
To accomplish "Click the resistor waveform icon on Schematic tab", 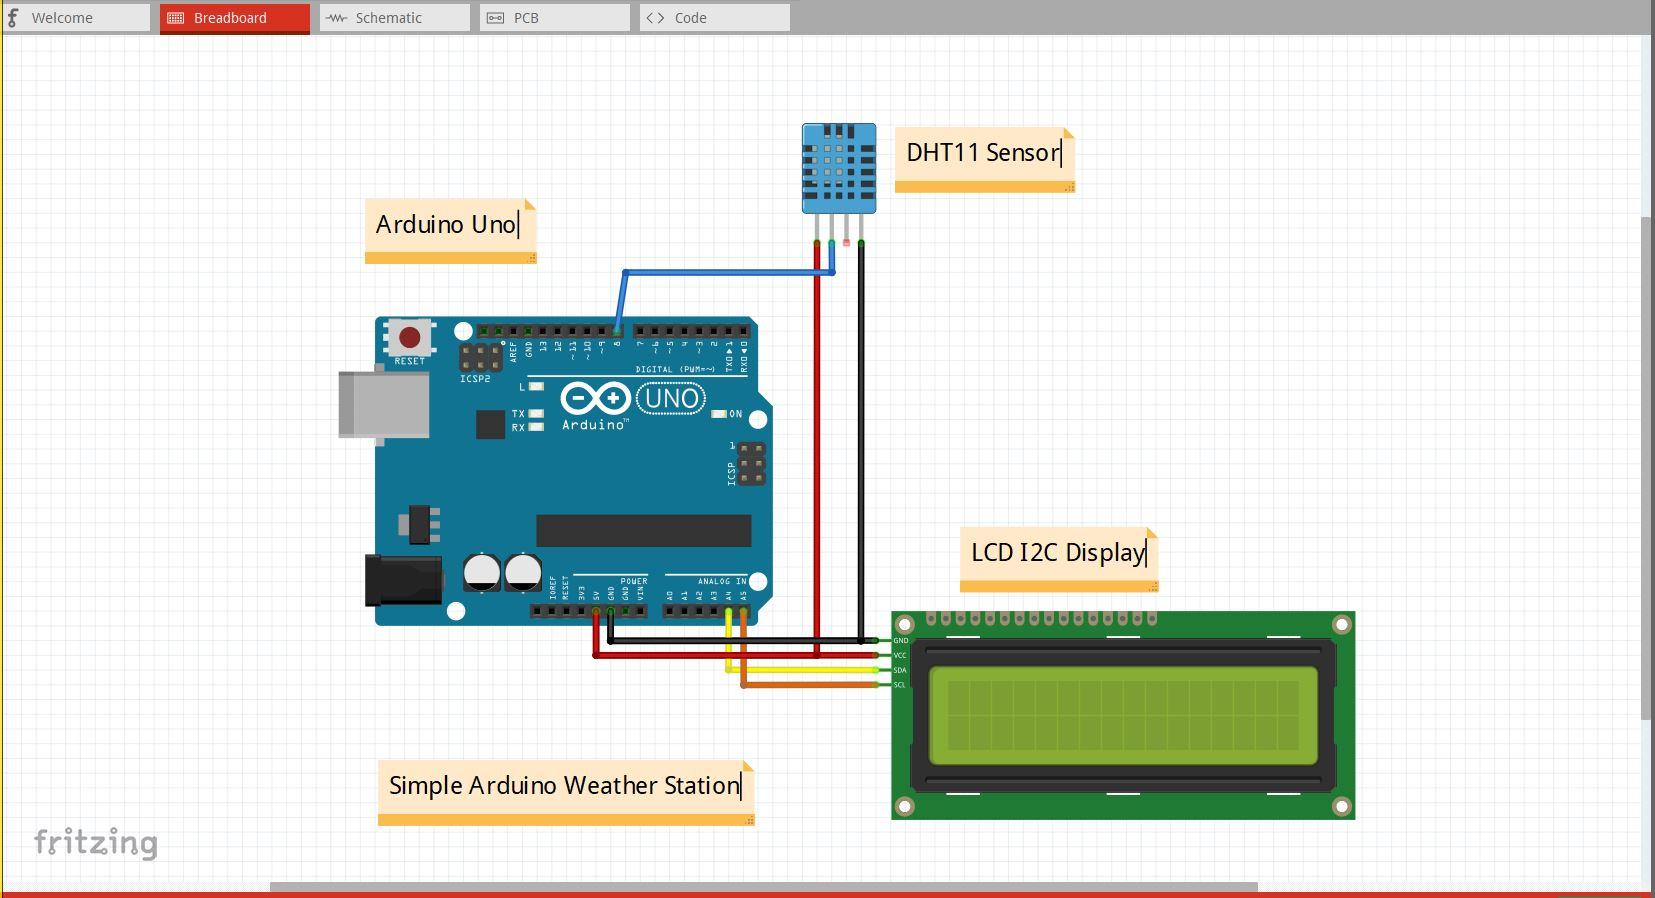I will pos(336,18).
